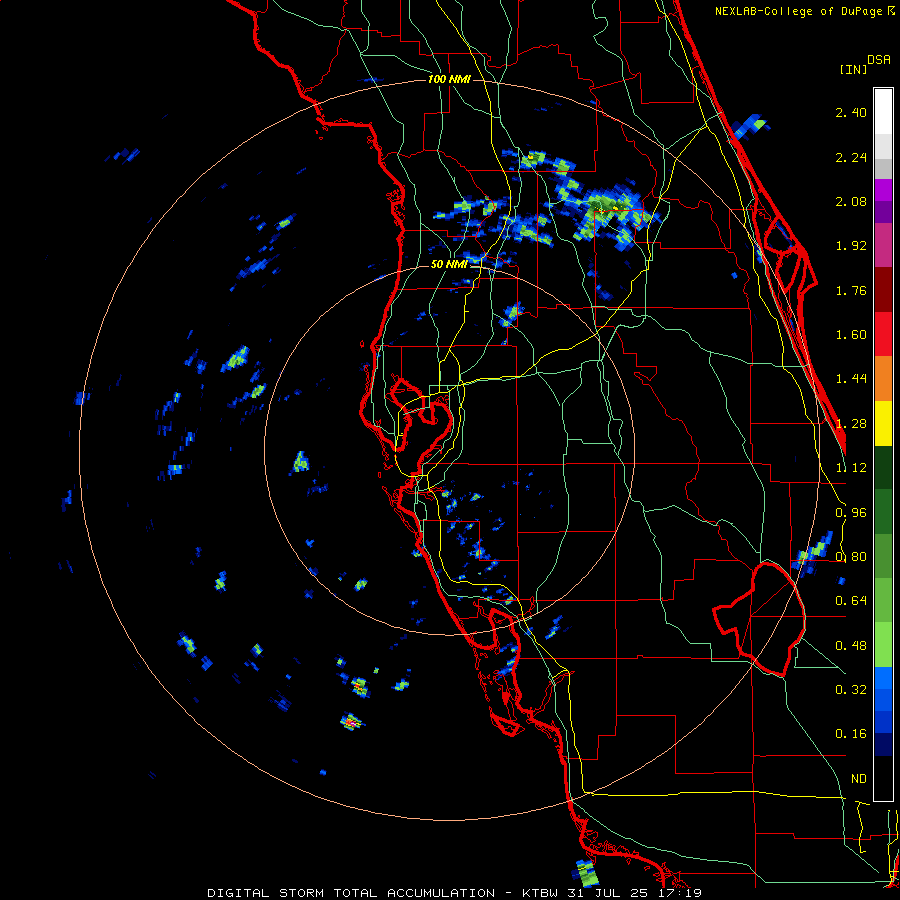Click the [IN] units label

click(853, 69)
